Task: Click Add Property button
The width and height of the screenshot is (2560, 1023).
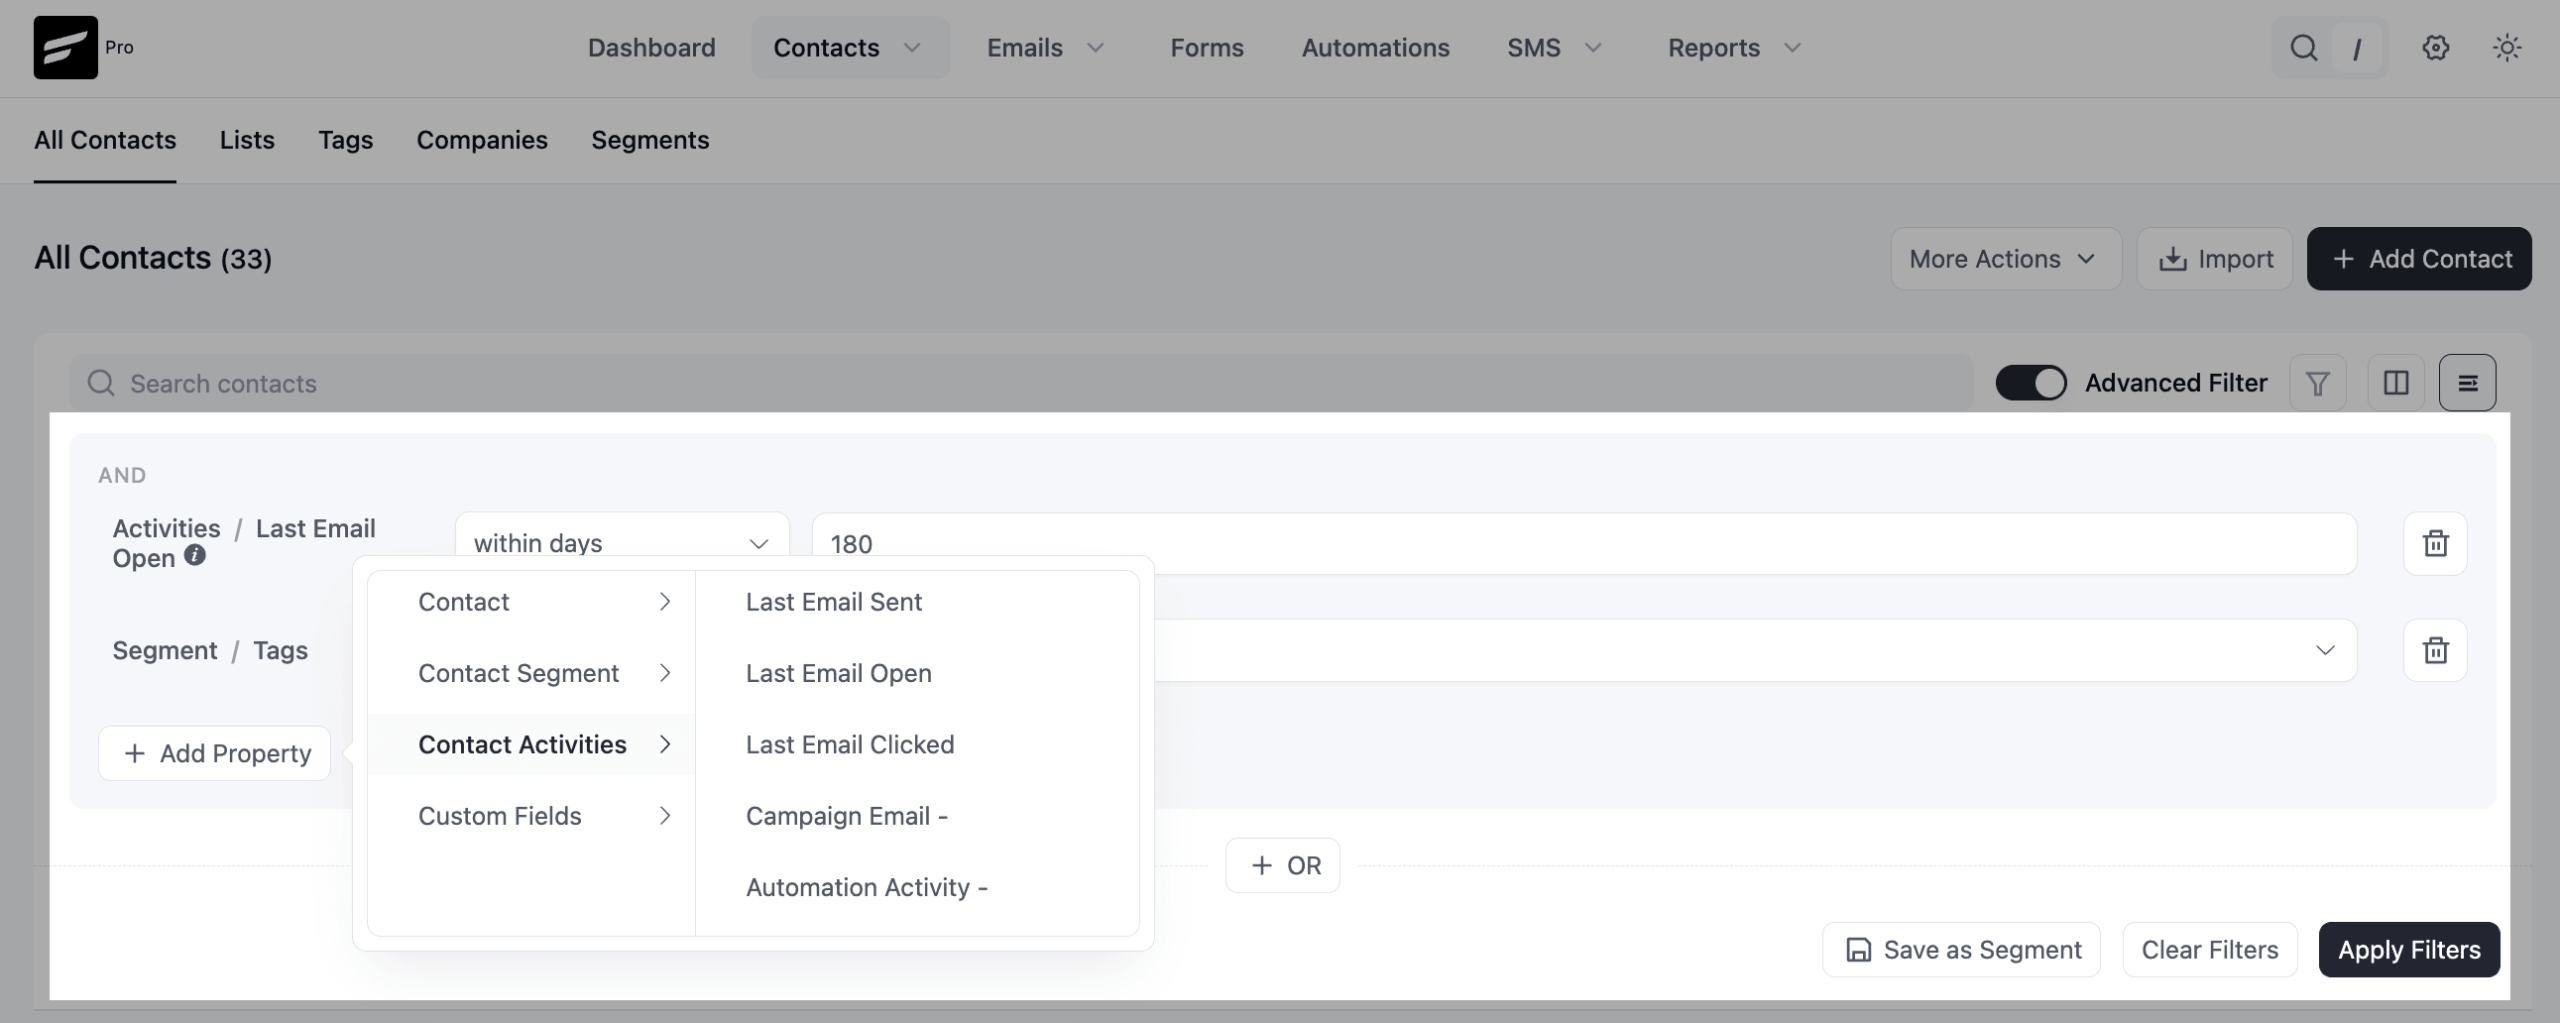Action: 215,753
